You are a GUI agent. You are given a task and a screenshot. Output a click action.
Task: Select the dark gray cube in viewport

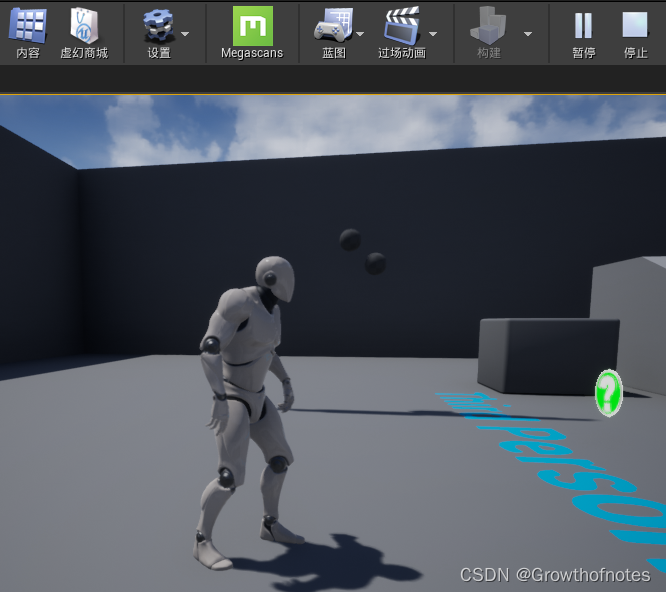[548, 357]
